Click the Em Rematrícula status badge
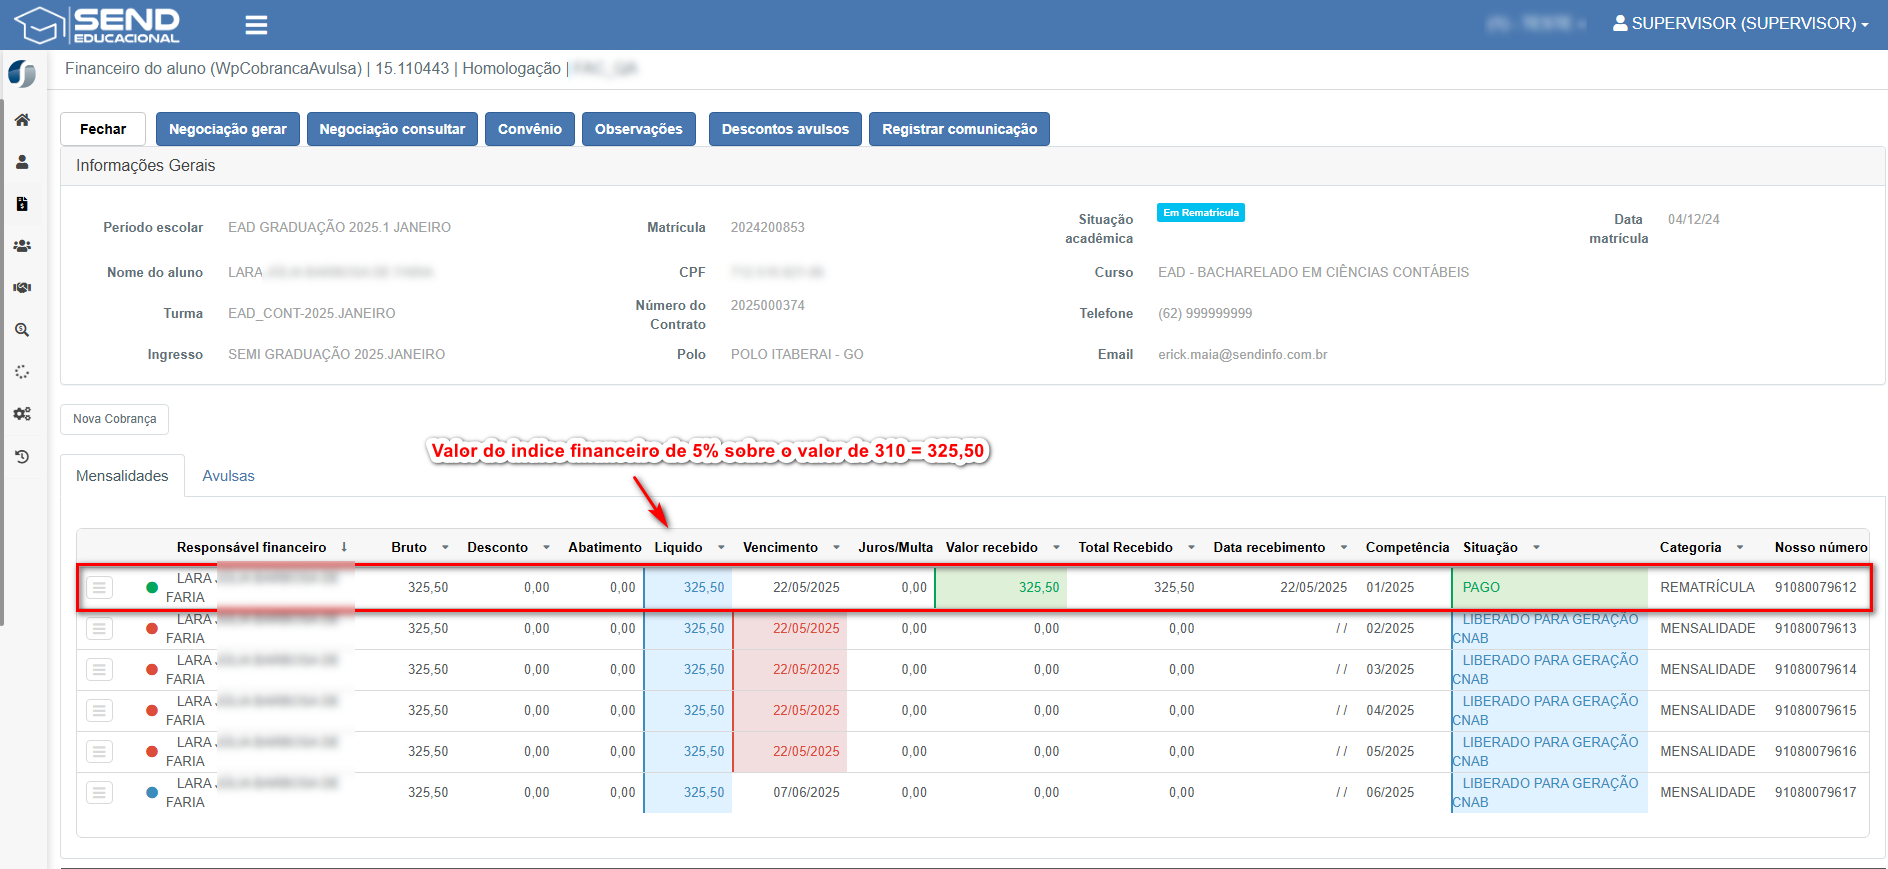The image size is (1888, 869). pos(1201,213)
